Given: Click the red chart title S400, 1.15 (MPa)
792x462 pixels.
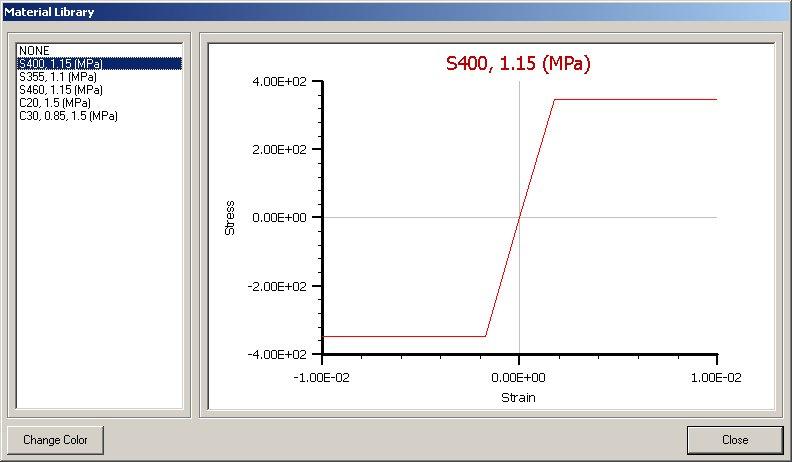Looking at the screenshot, I should (518, 63).
